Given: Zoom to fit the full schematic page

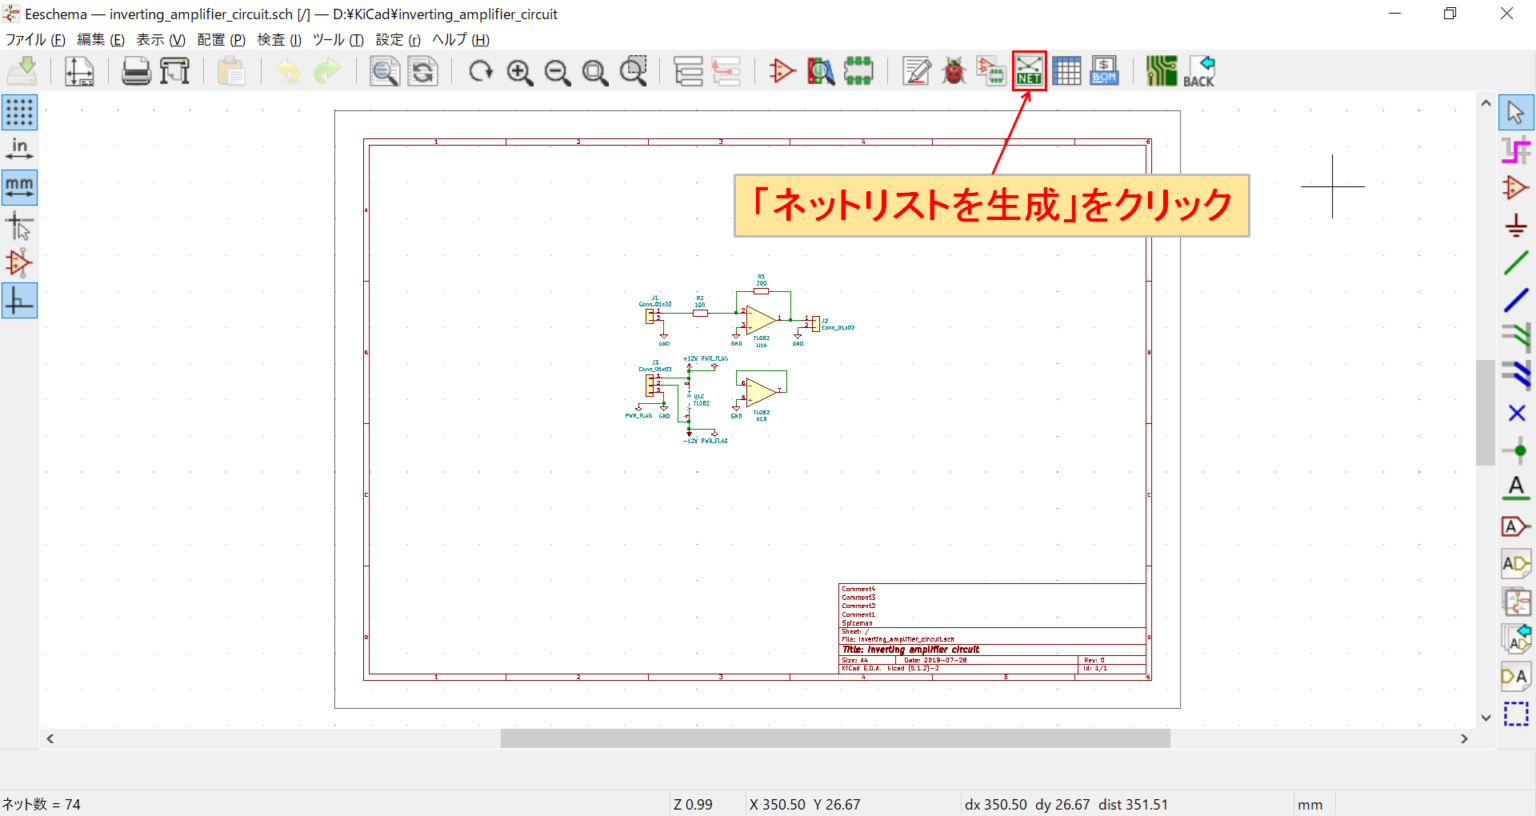Looking at the screenshot, I should click(596, 70).
